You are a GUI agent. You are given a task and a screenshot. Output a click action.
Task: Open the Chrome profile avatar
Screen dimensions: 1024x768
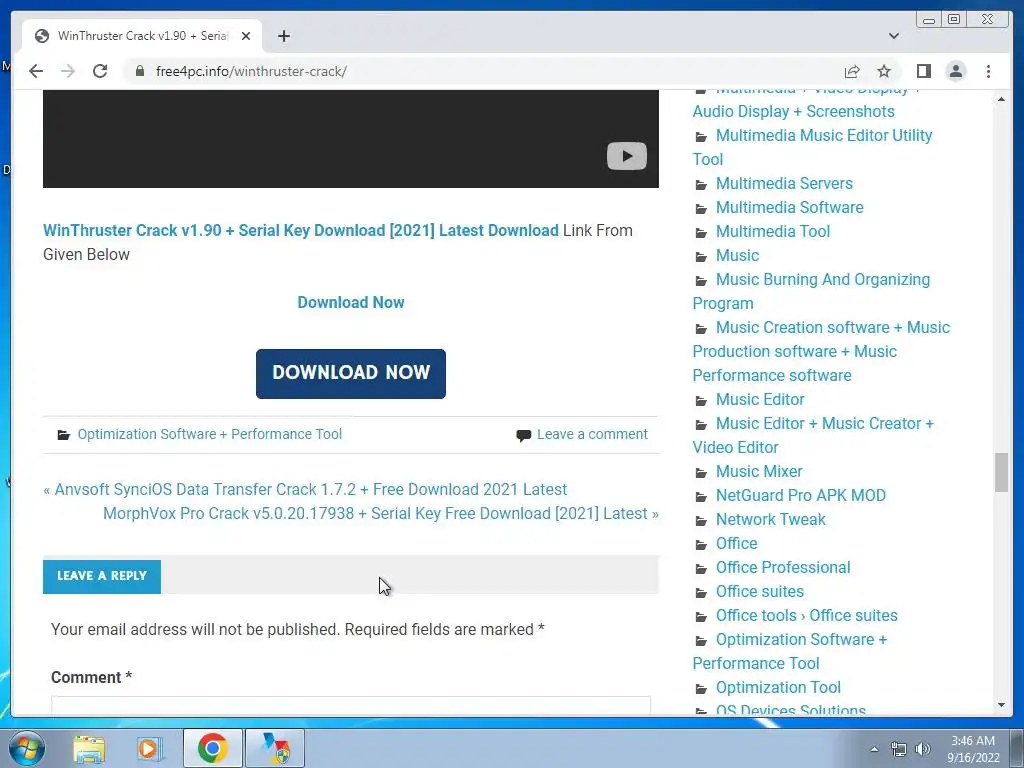tap(956, 71)
